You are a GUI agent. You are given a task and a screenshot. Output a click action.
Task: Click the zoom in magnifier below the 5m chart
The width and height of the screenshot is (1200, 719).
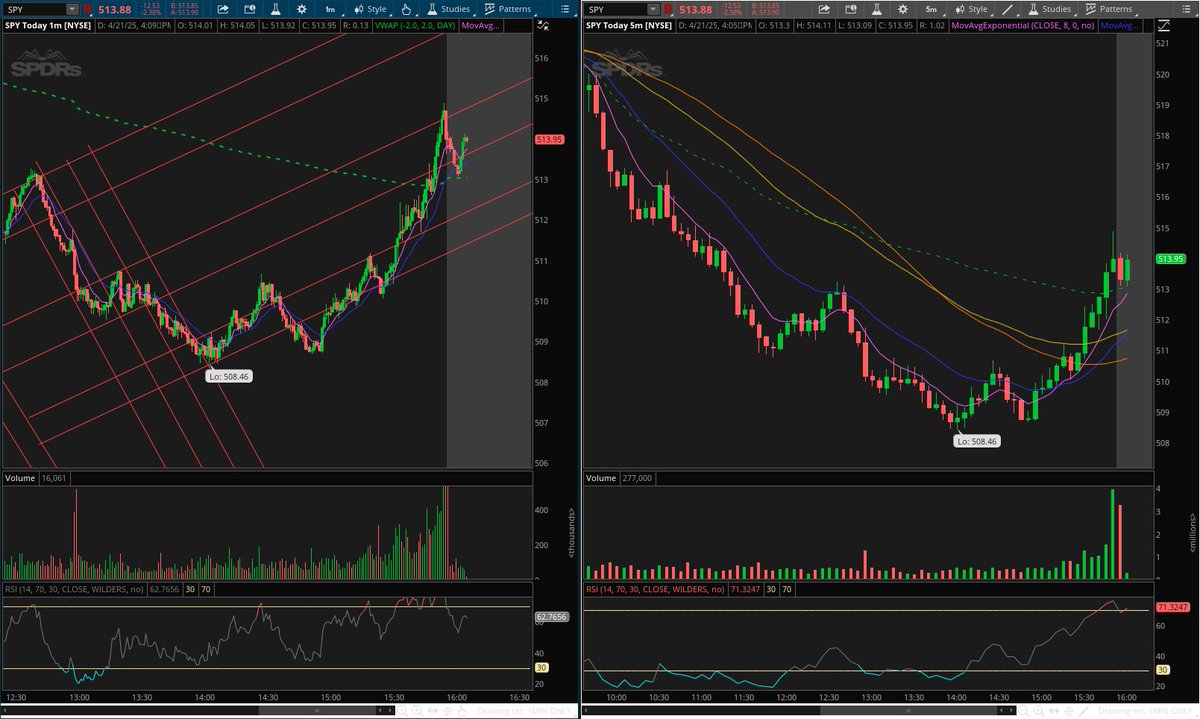(1039, 711)
